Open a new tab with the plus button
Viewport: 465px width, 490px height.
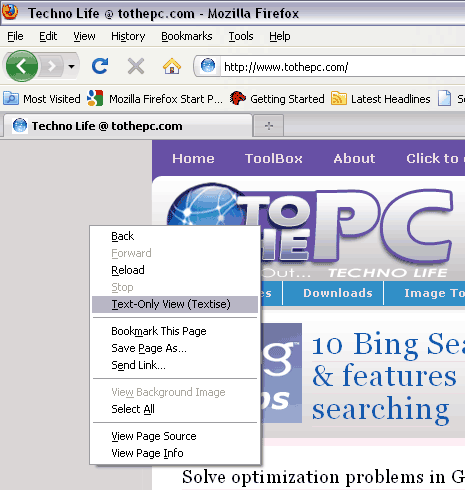coord(269,126)
